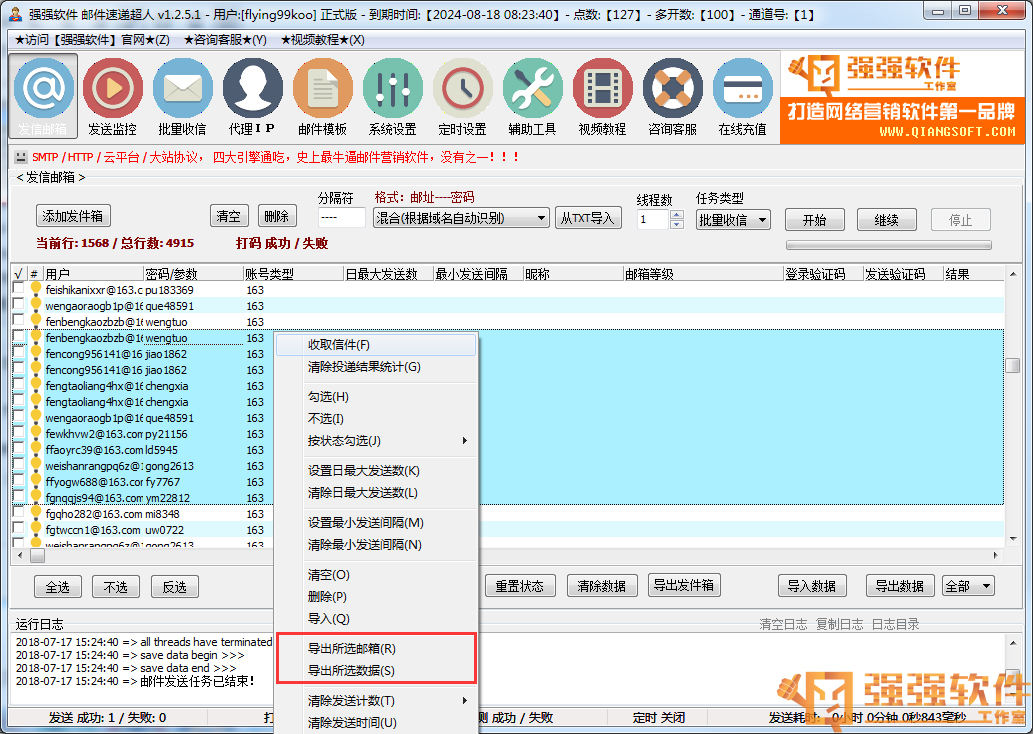Open the 混合(根据域名自动识别) dropdown
The image size is (1033, 734).
click(461, 218)
